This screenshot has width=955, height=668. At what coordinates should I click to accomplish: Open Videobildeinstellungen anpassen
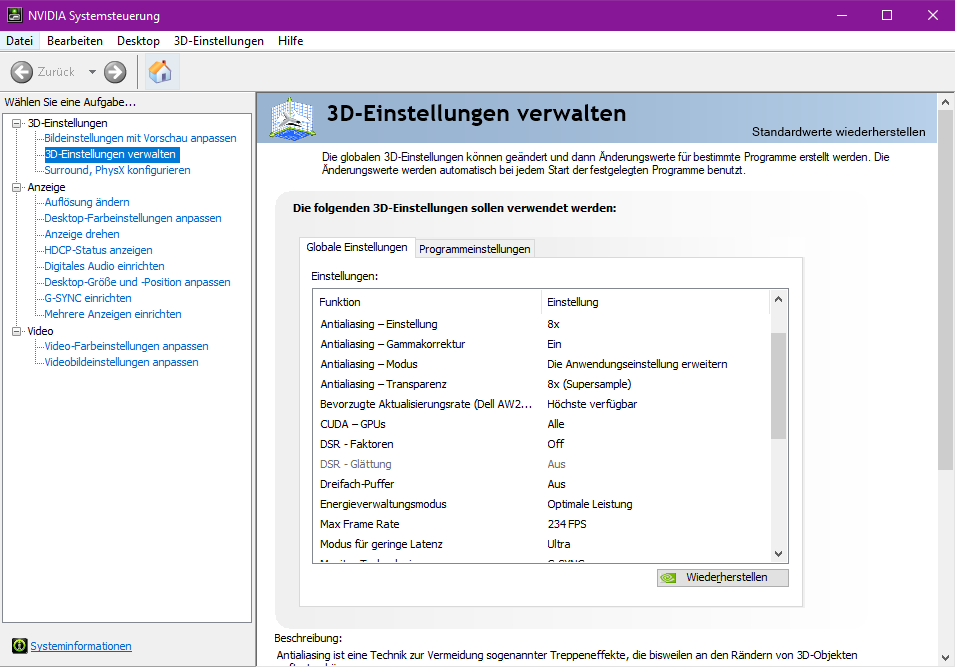tap(121, 362)
